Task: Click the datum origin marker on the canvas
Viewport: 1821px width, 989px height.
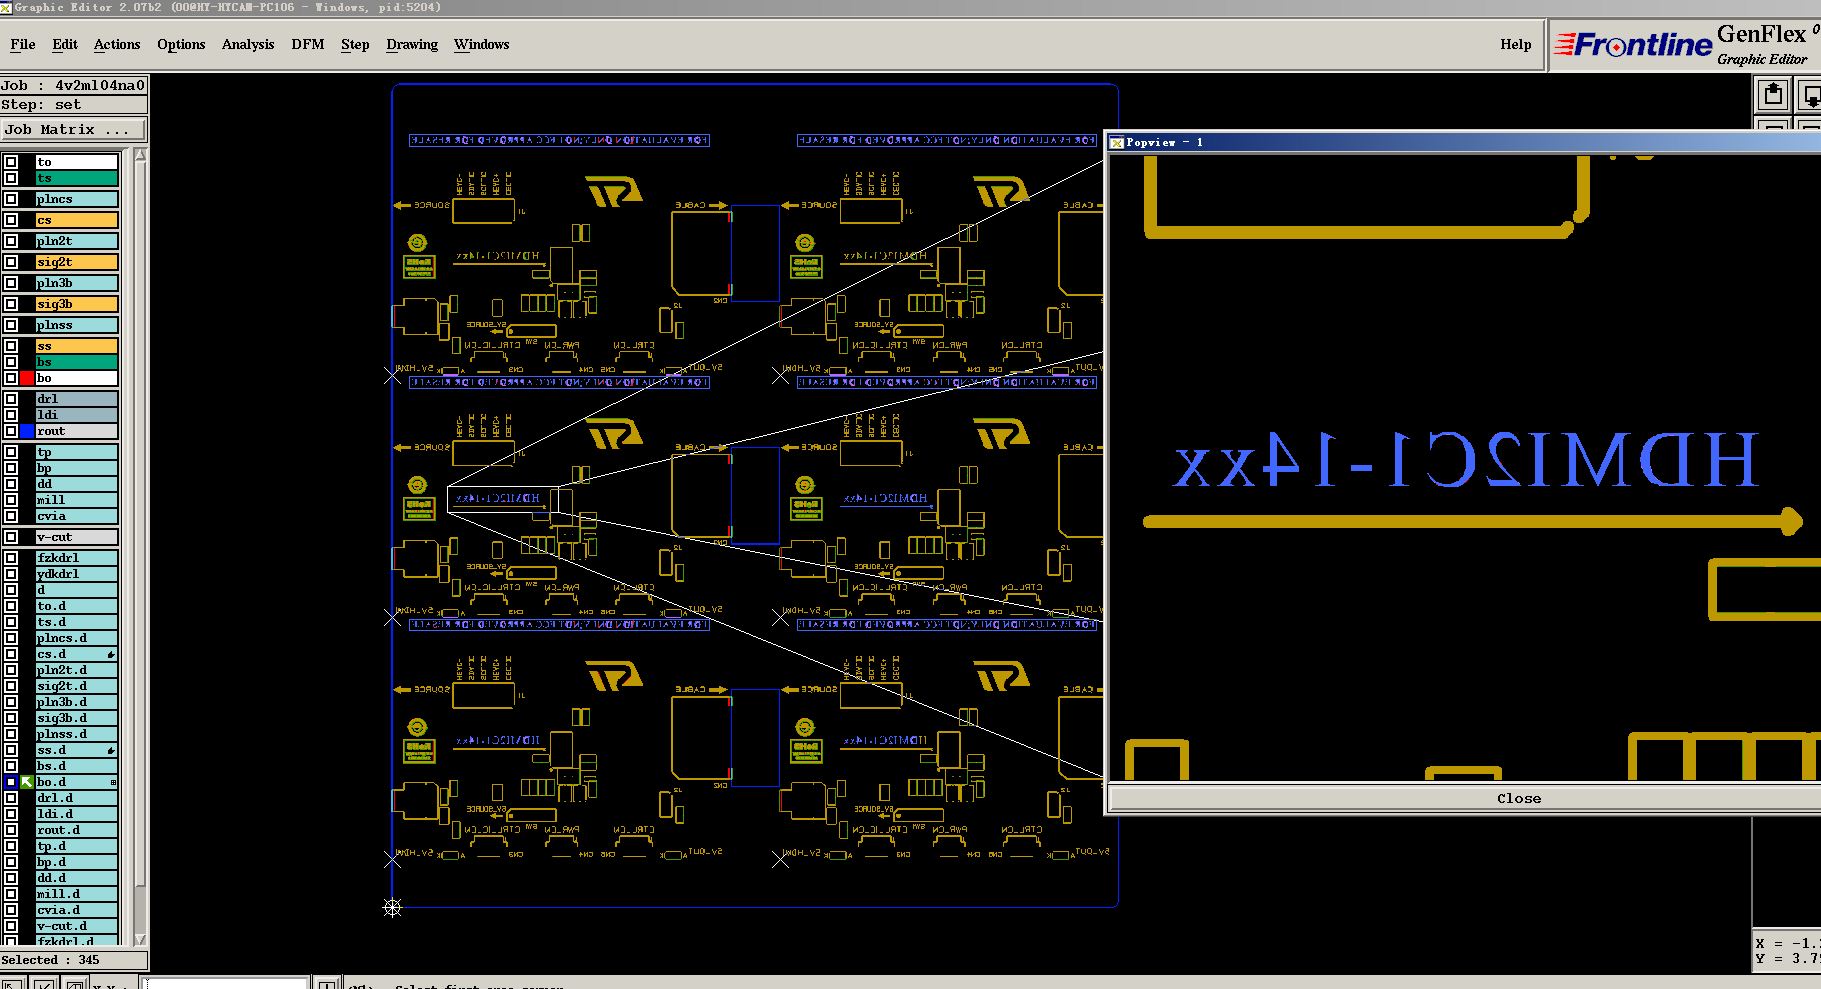Action: coord(392,907)
